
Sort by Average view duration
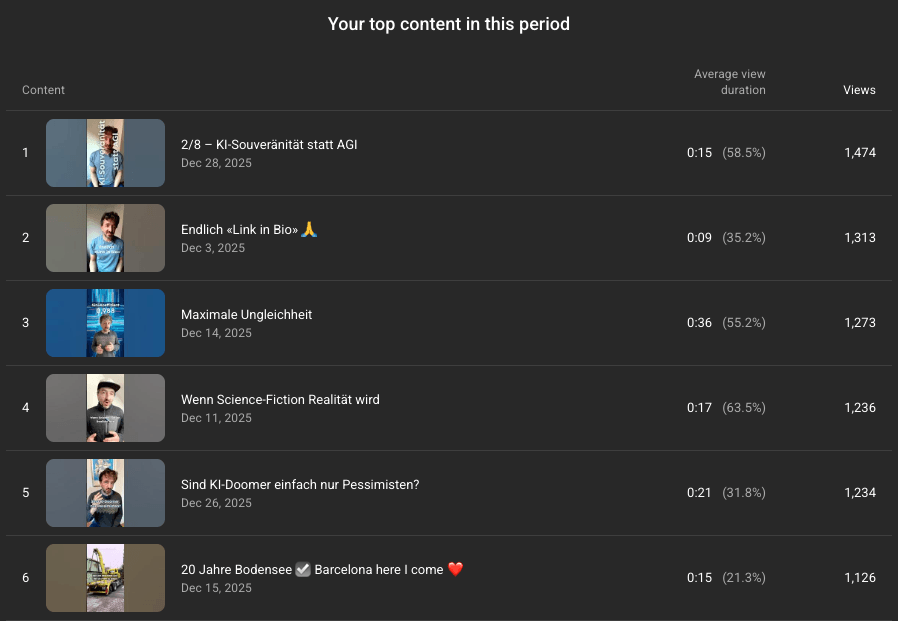click(730, 81)
